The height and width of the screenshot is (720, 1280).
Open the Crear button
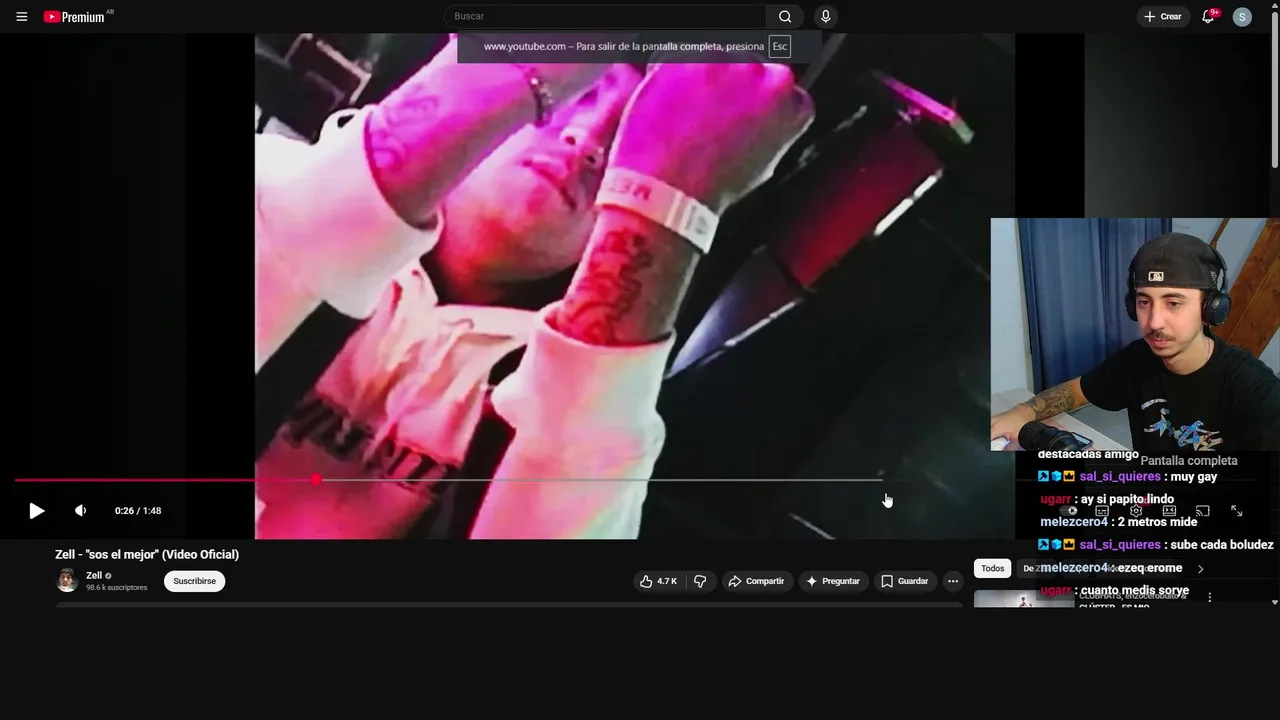coord(1163,16)
